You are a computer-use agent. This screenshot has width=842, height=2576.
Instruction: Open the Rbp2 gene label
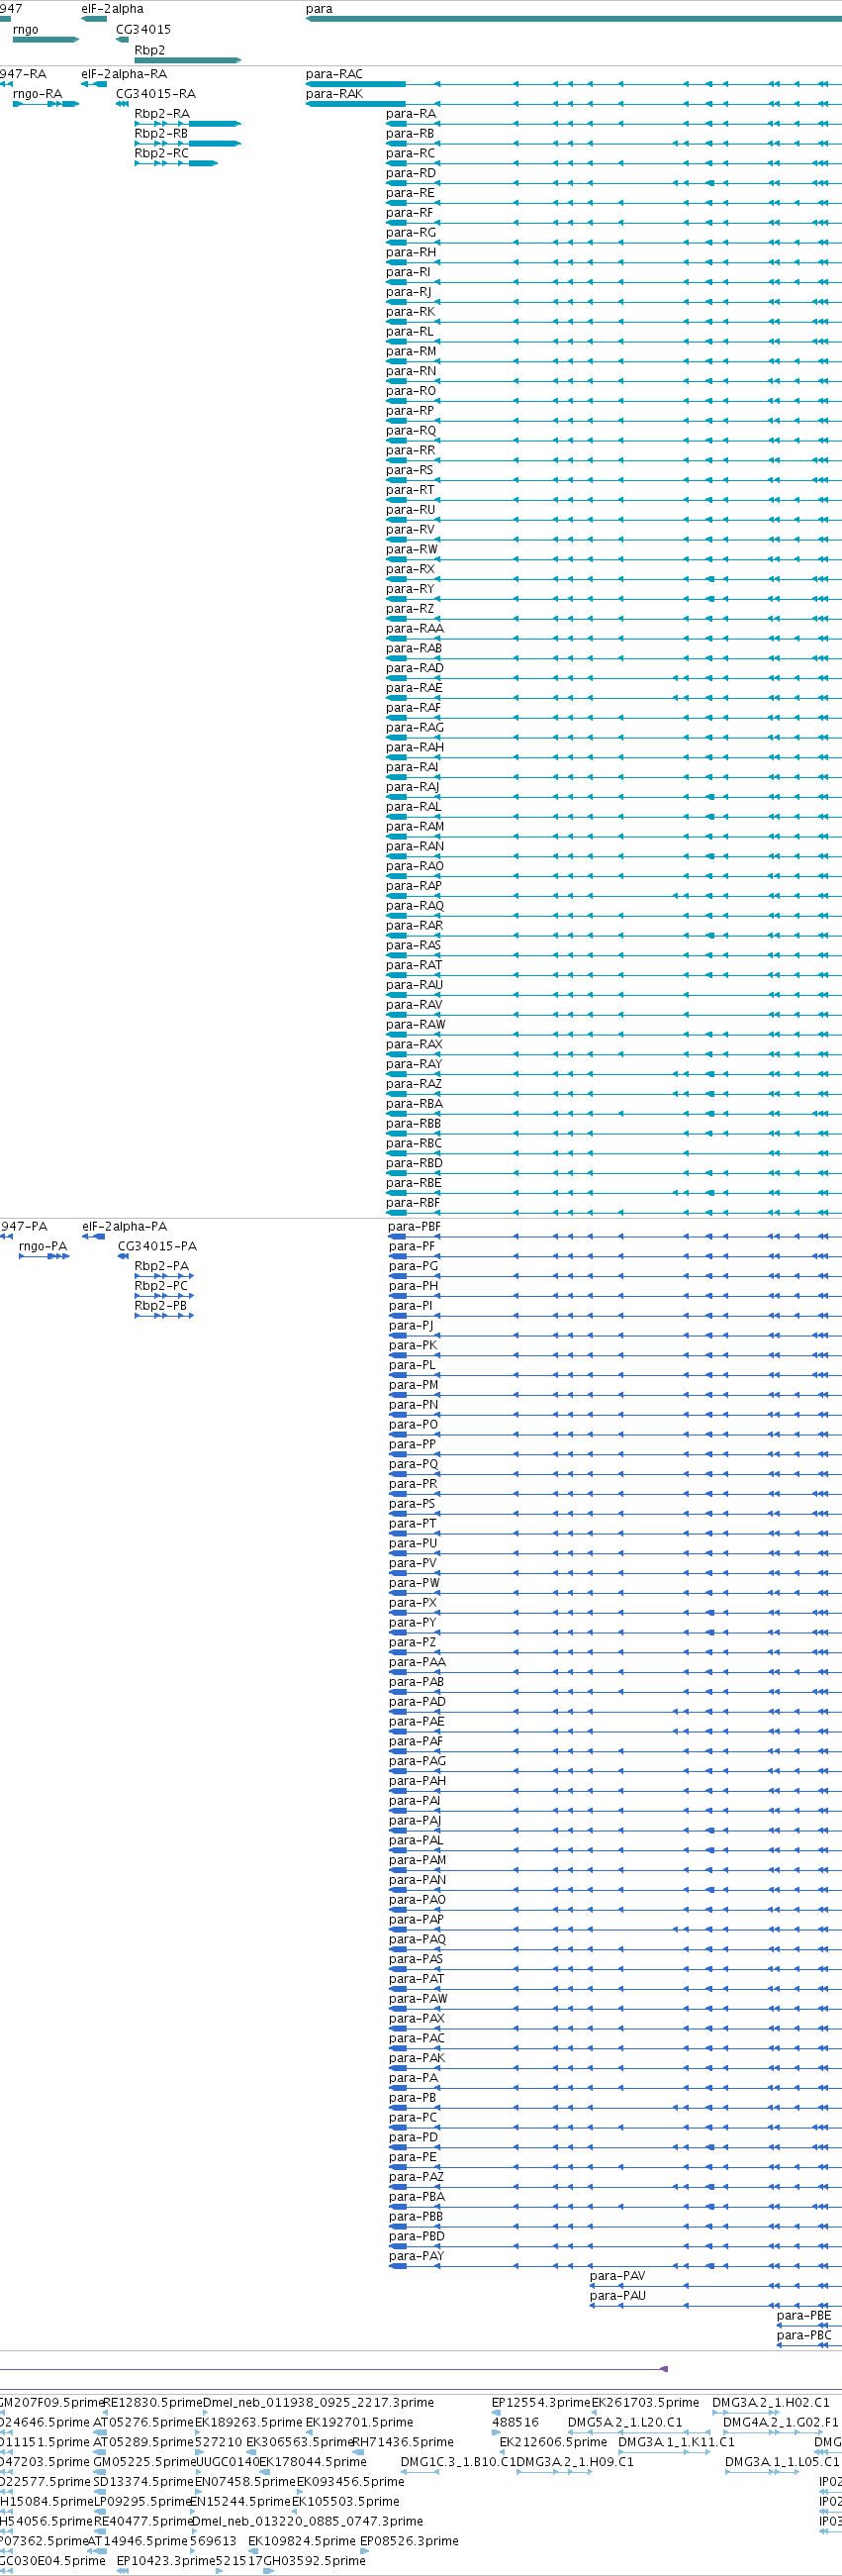point(150,50)
